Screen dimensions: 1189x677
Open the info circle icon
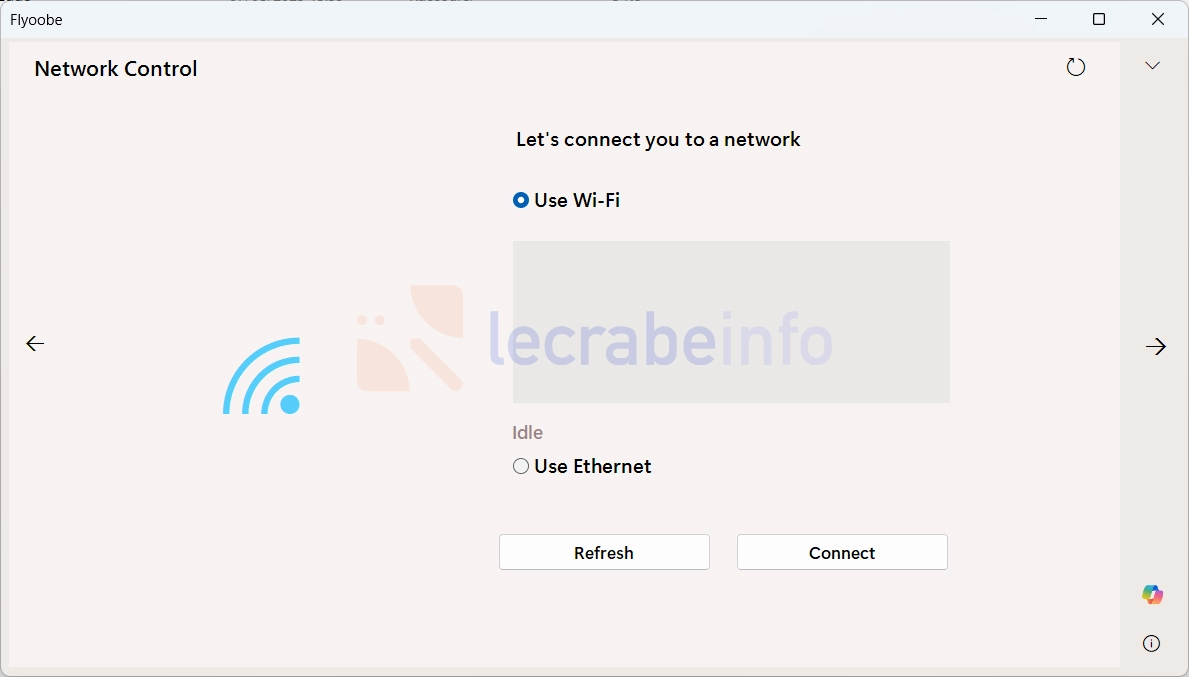point(1151,644)
